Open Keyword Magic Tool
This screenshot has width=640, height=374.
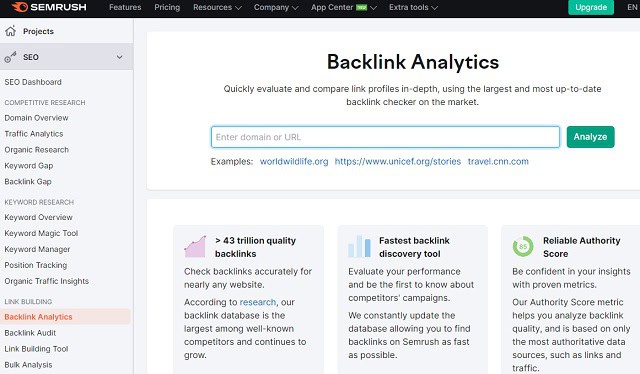click(x=41, y=234)
